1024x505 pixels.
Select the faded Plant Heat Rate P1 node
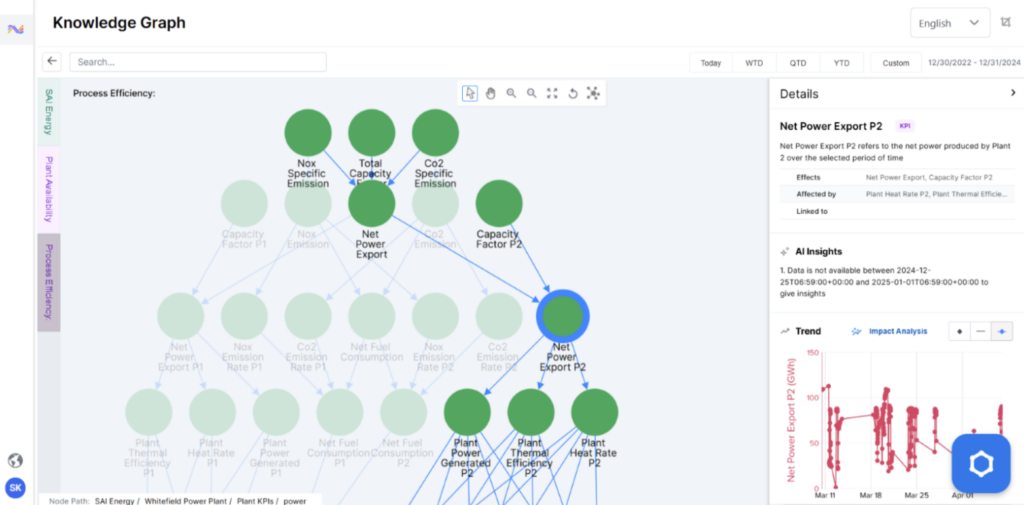[x=212, y=412]
